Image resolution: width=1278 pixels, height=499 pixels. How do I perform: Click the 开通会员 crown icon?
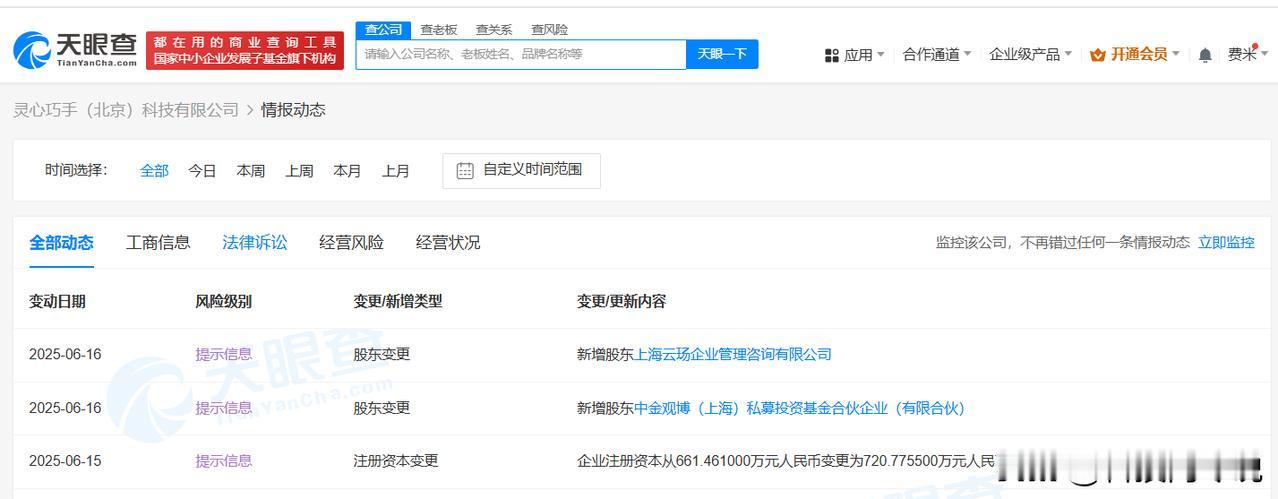(1098, 55)
